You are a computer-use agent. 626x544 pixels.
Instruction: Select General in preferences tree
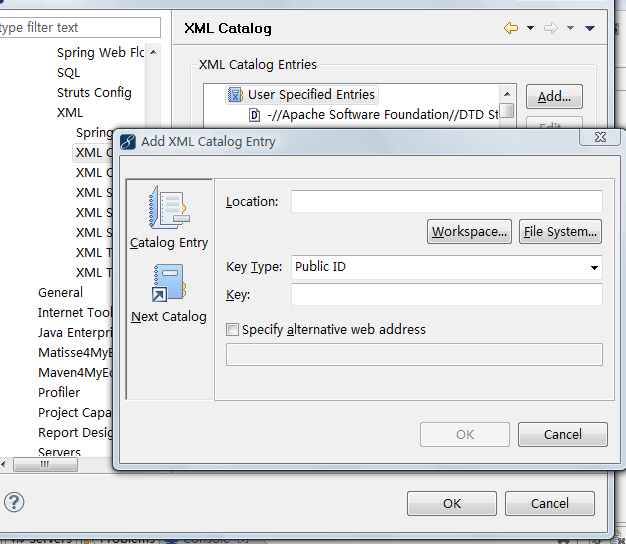pos(60,293)
